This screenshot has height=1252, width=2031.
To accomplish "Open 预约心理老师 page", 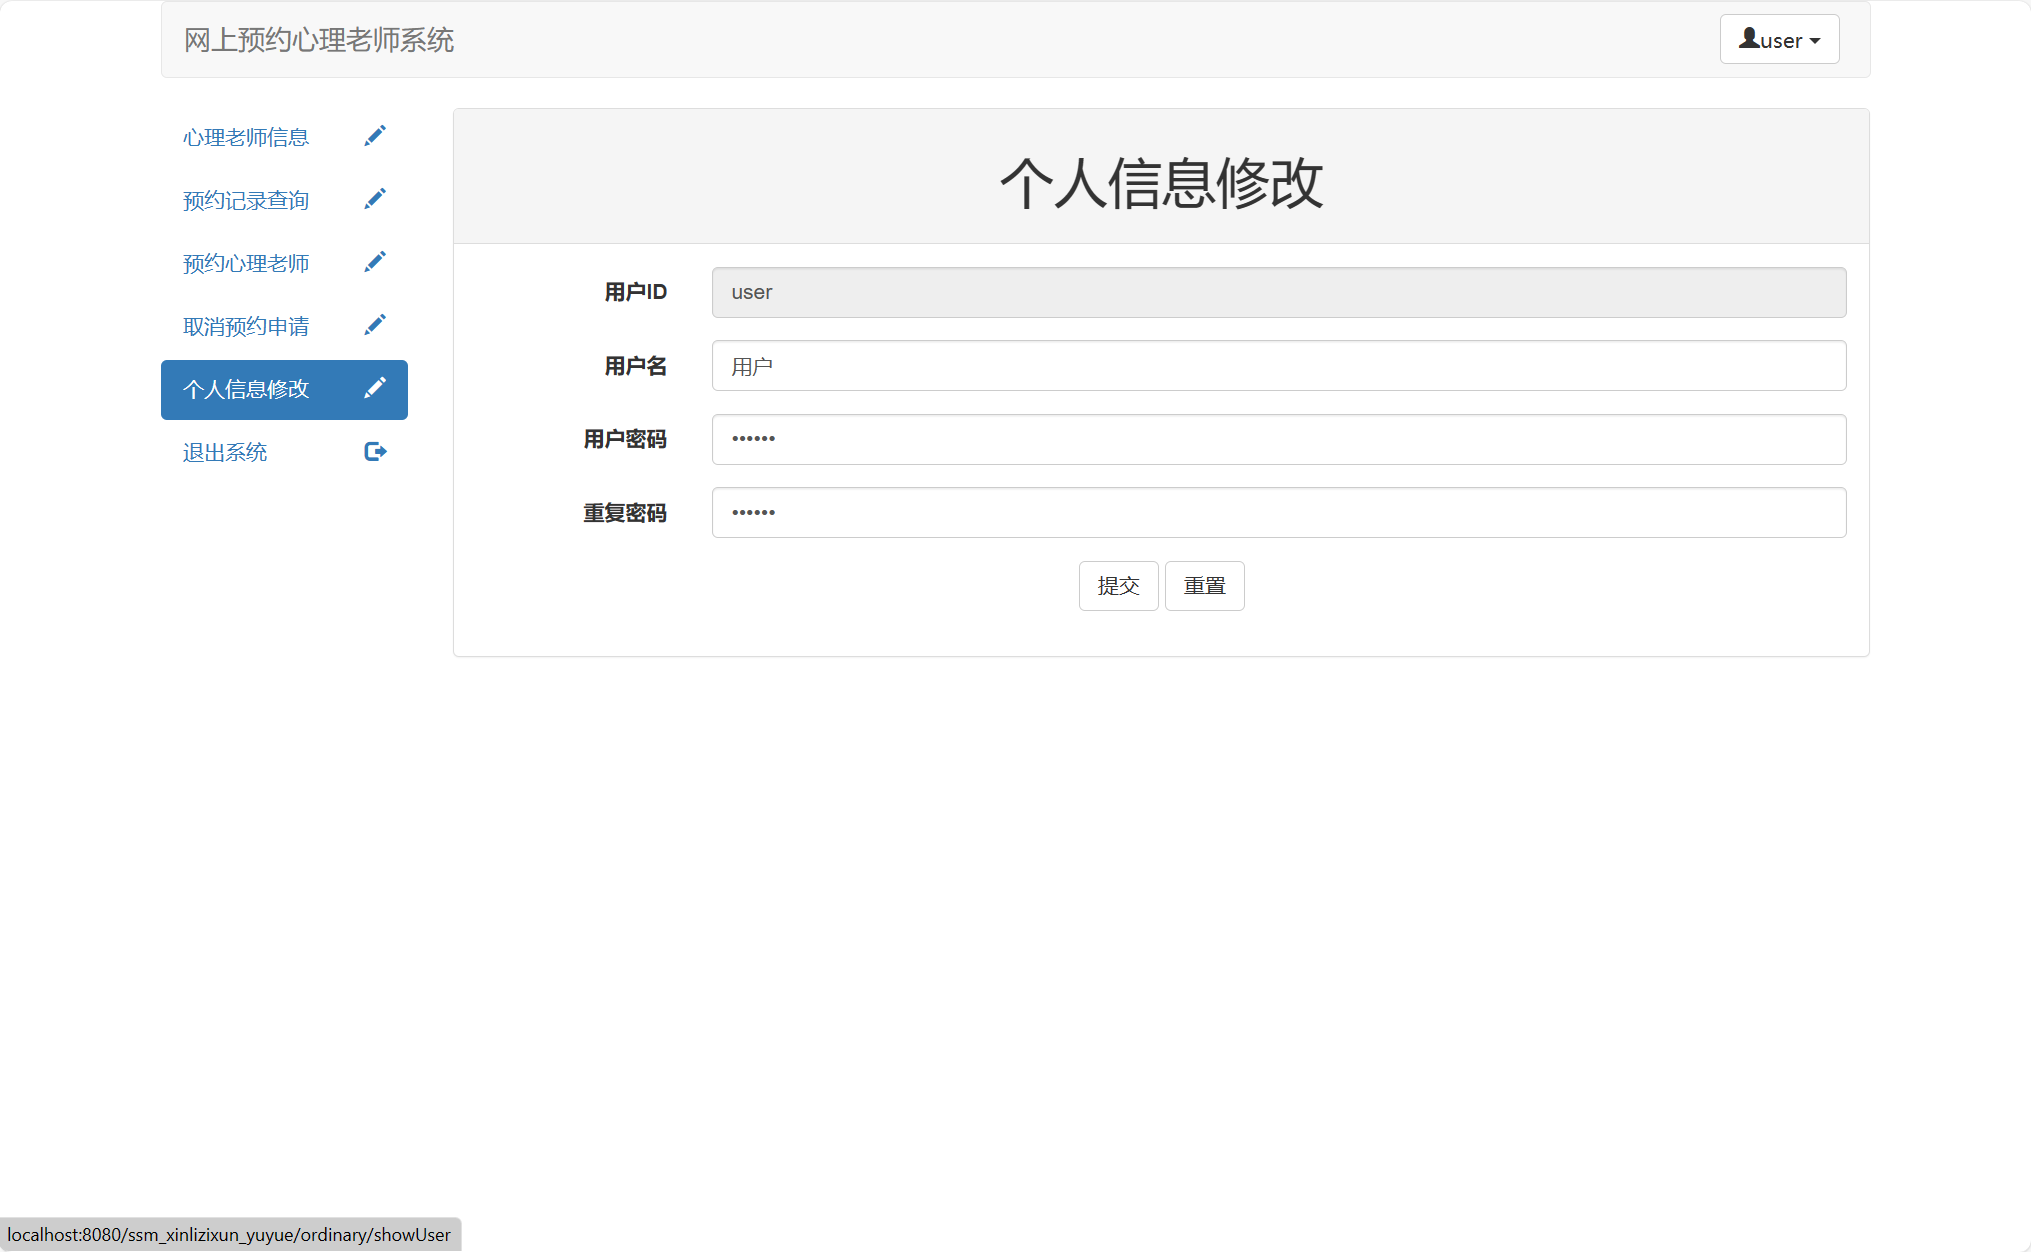I will tap(245, 262).
